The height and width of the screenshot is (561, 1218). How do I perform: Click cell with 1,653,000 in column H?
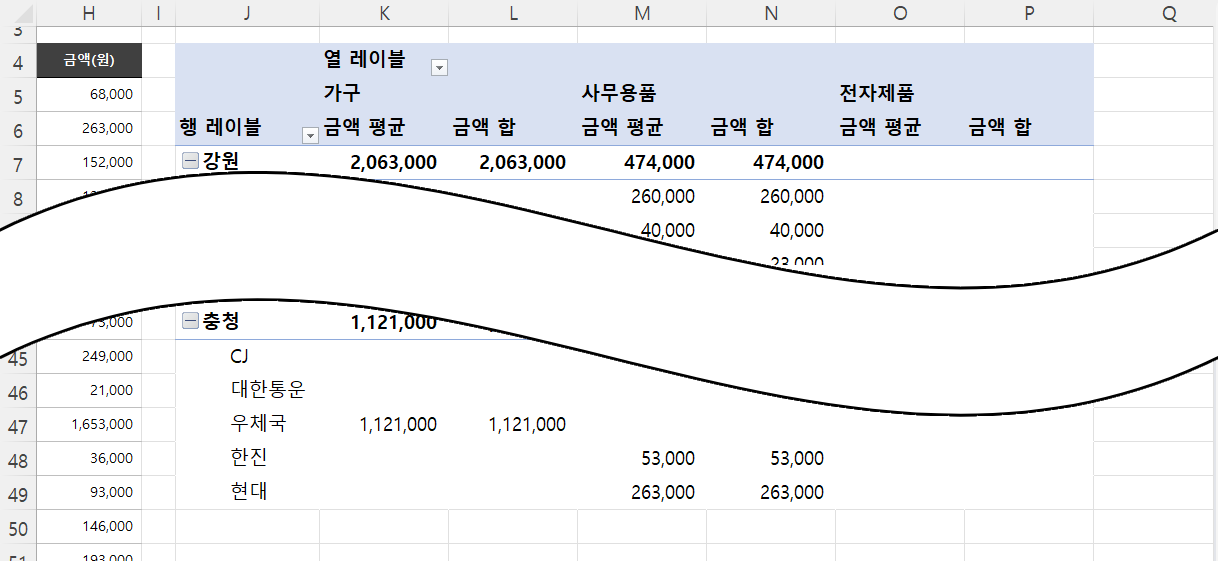coord(89,424)
